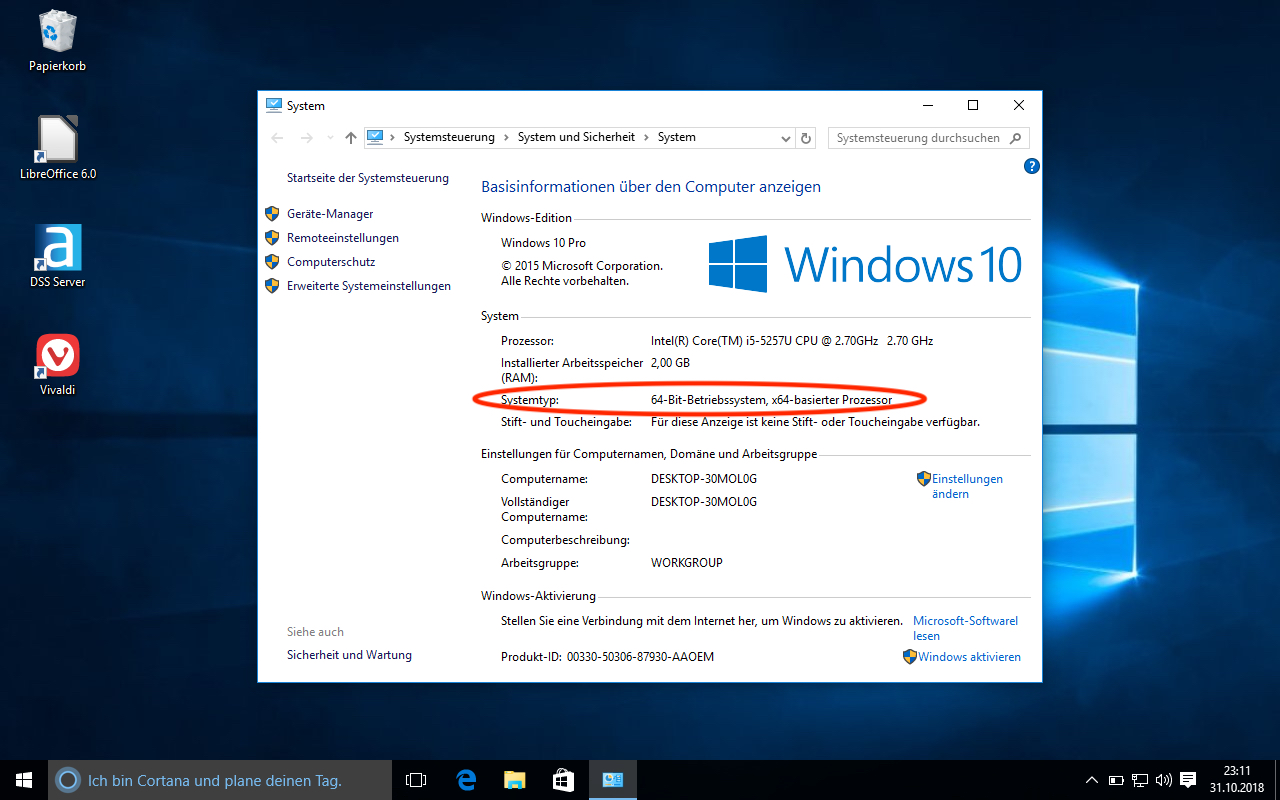Open Remoteeinstellungen link

pos(343,238)
